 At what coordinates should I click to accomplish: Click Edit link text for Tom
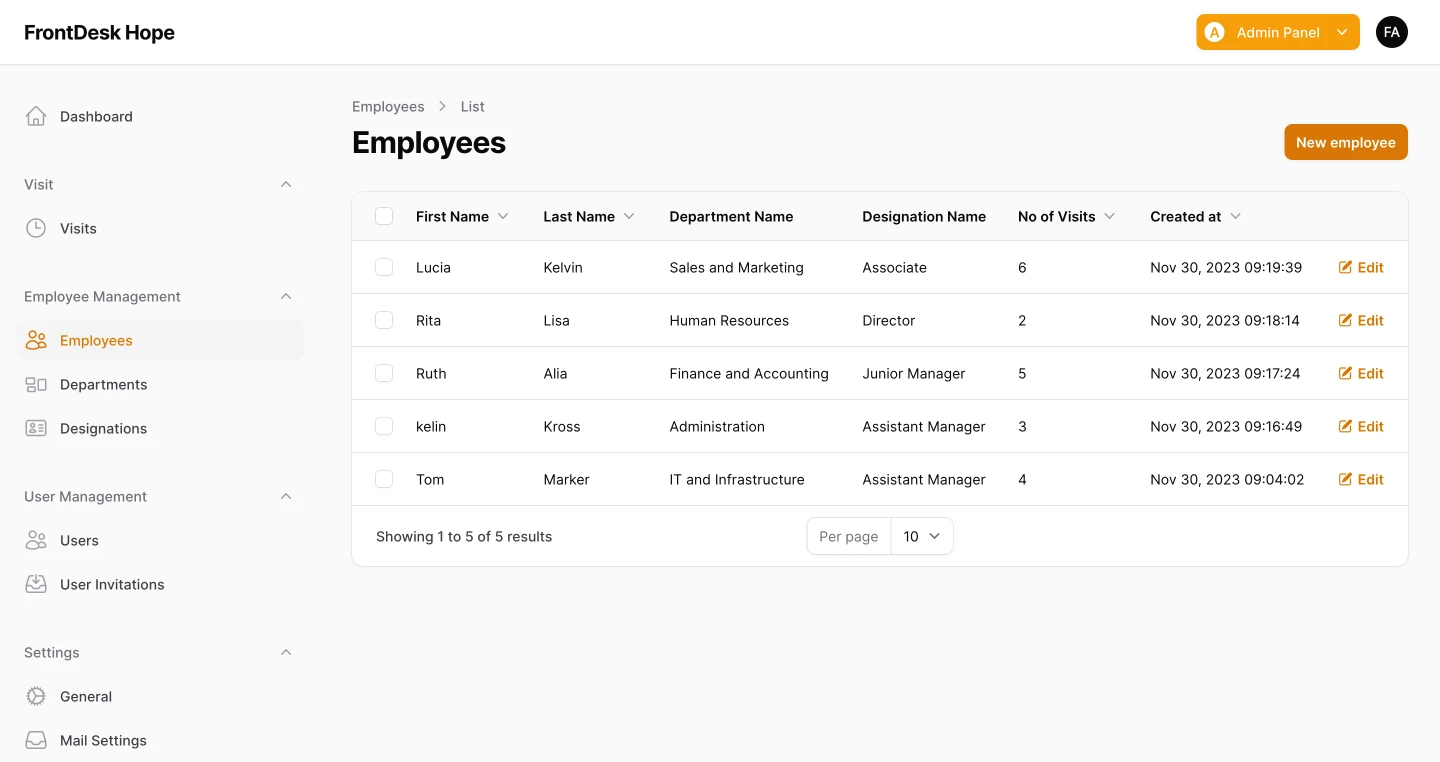click(x=1370, y=479)
